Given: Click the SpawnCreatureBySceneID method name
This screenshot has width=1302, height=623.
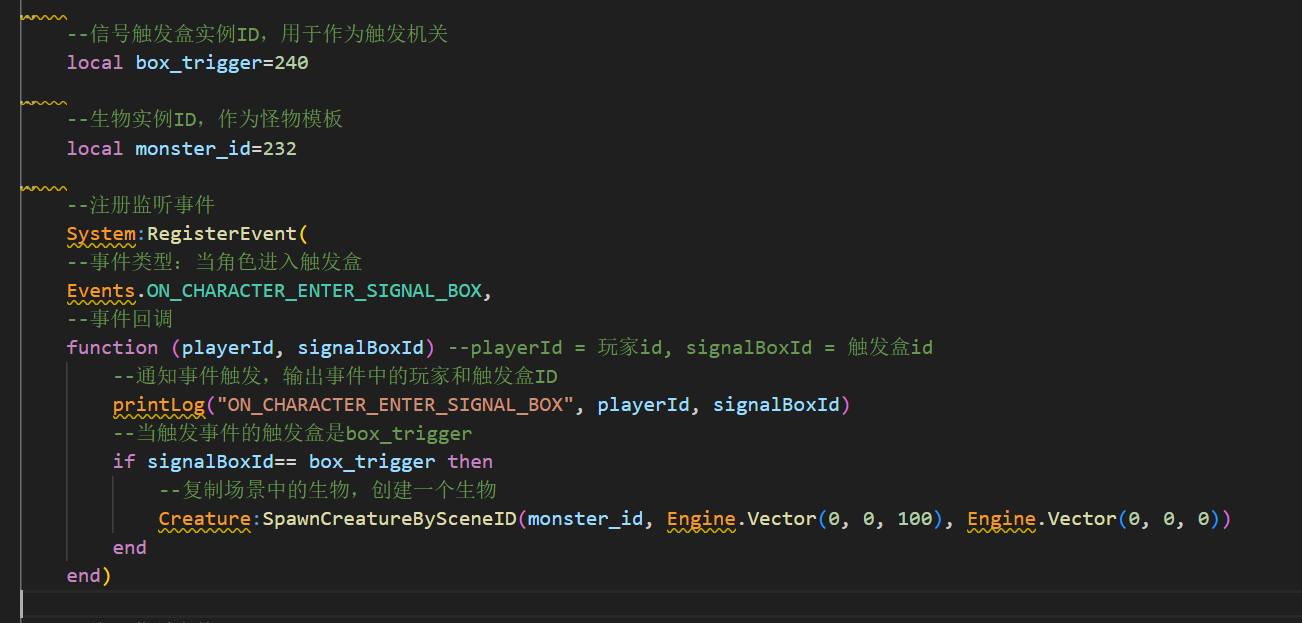Looking at the screenshot, I should coord(389,519).
